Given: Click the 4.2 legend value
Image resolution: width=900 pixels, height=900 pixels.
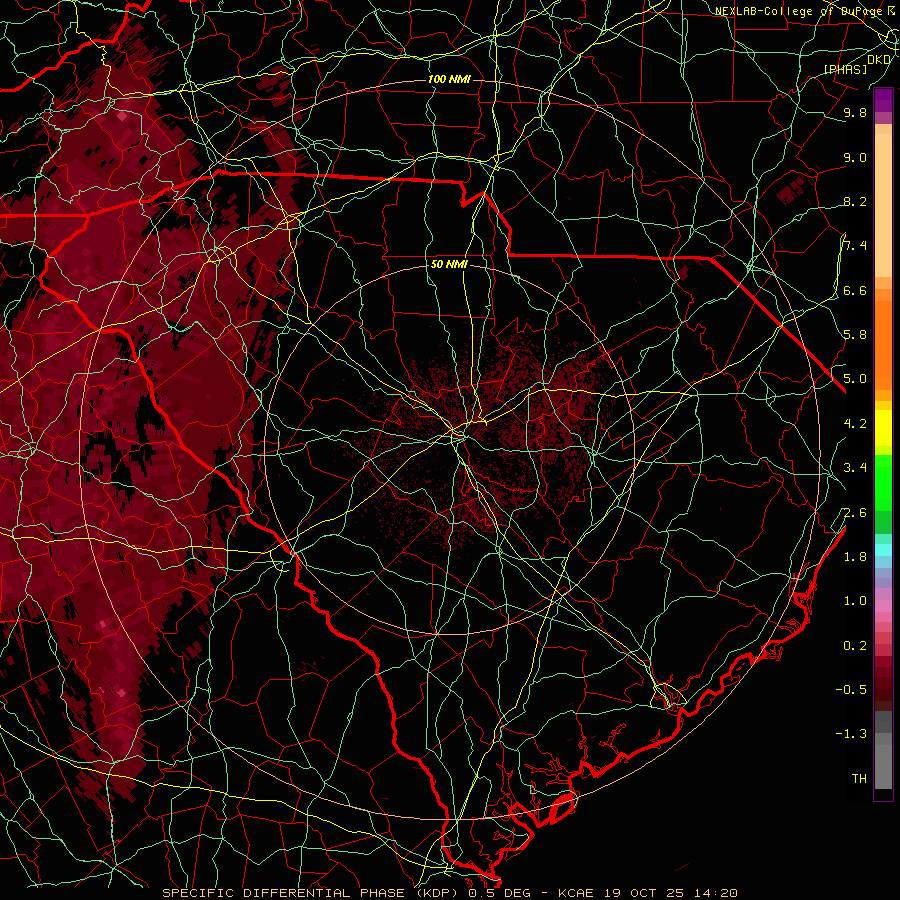Looking at the screenshot, I should click(855, 423).
